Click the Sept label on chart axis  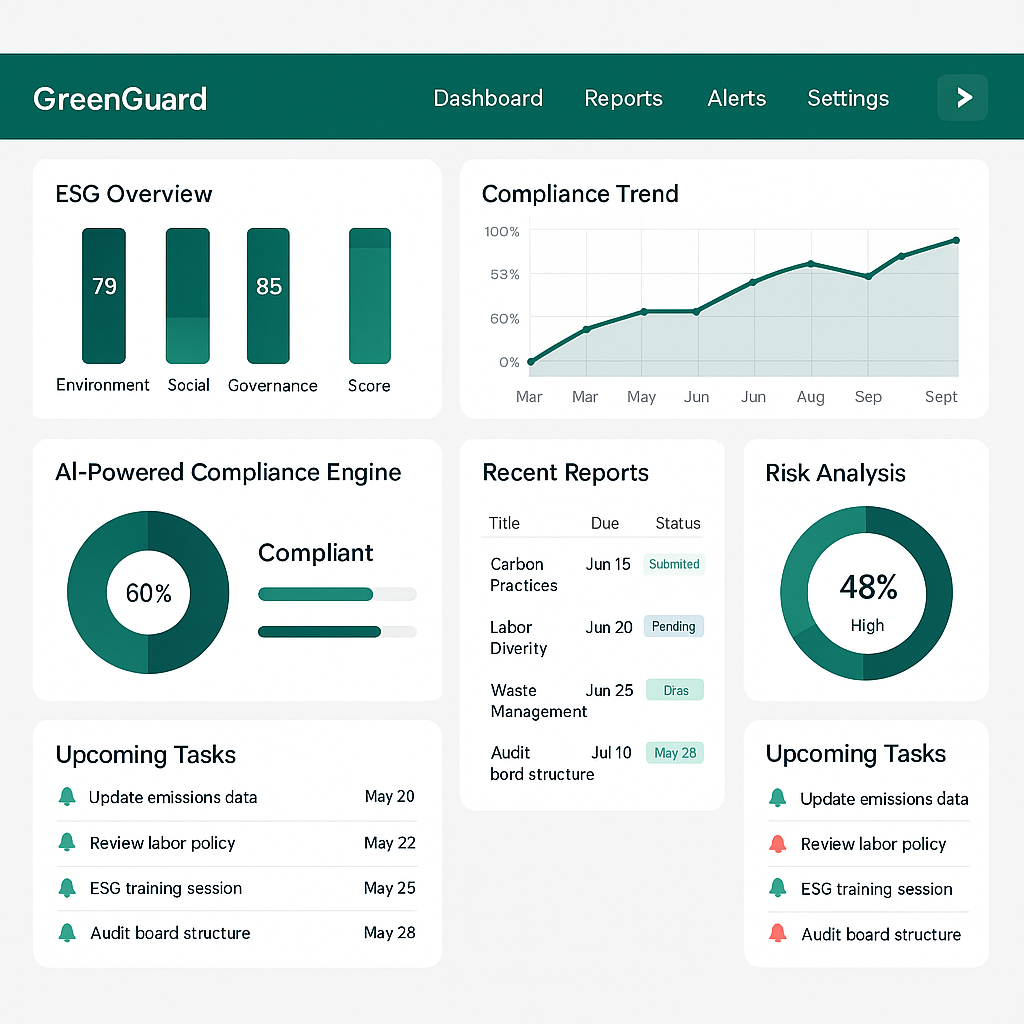941,397
